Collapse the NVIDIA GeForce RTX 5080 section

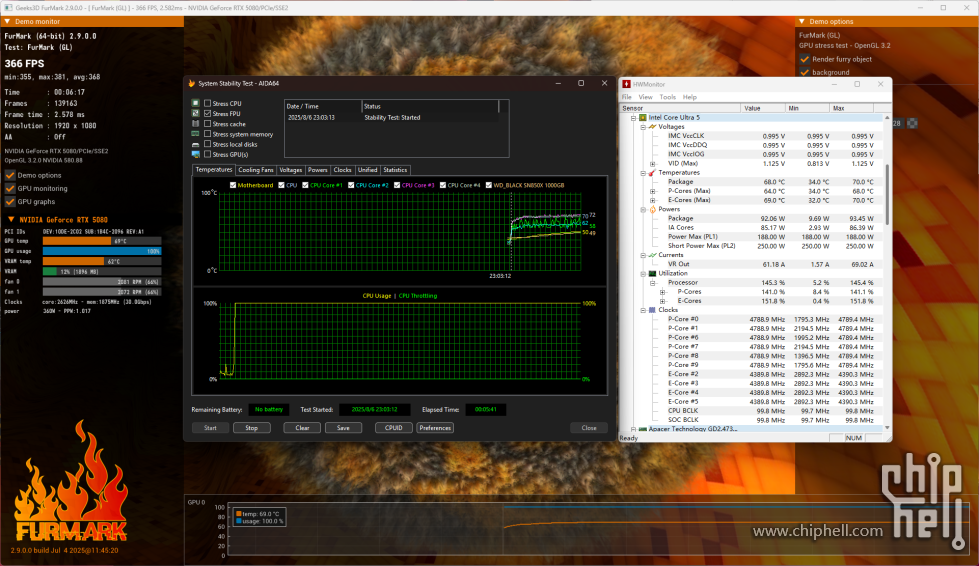[11, 220]
